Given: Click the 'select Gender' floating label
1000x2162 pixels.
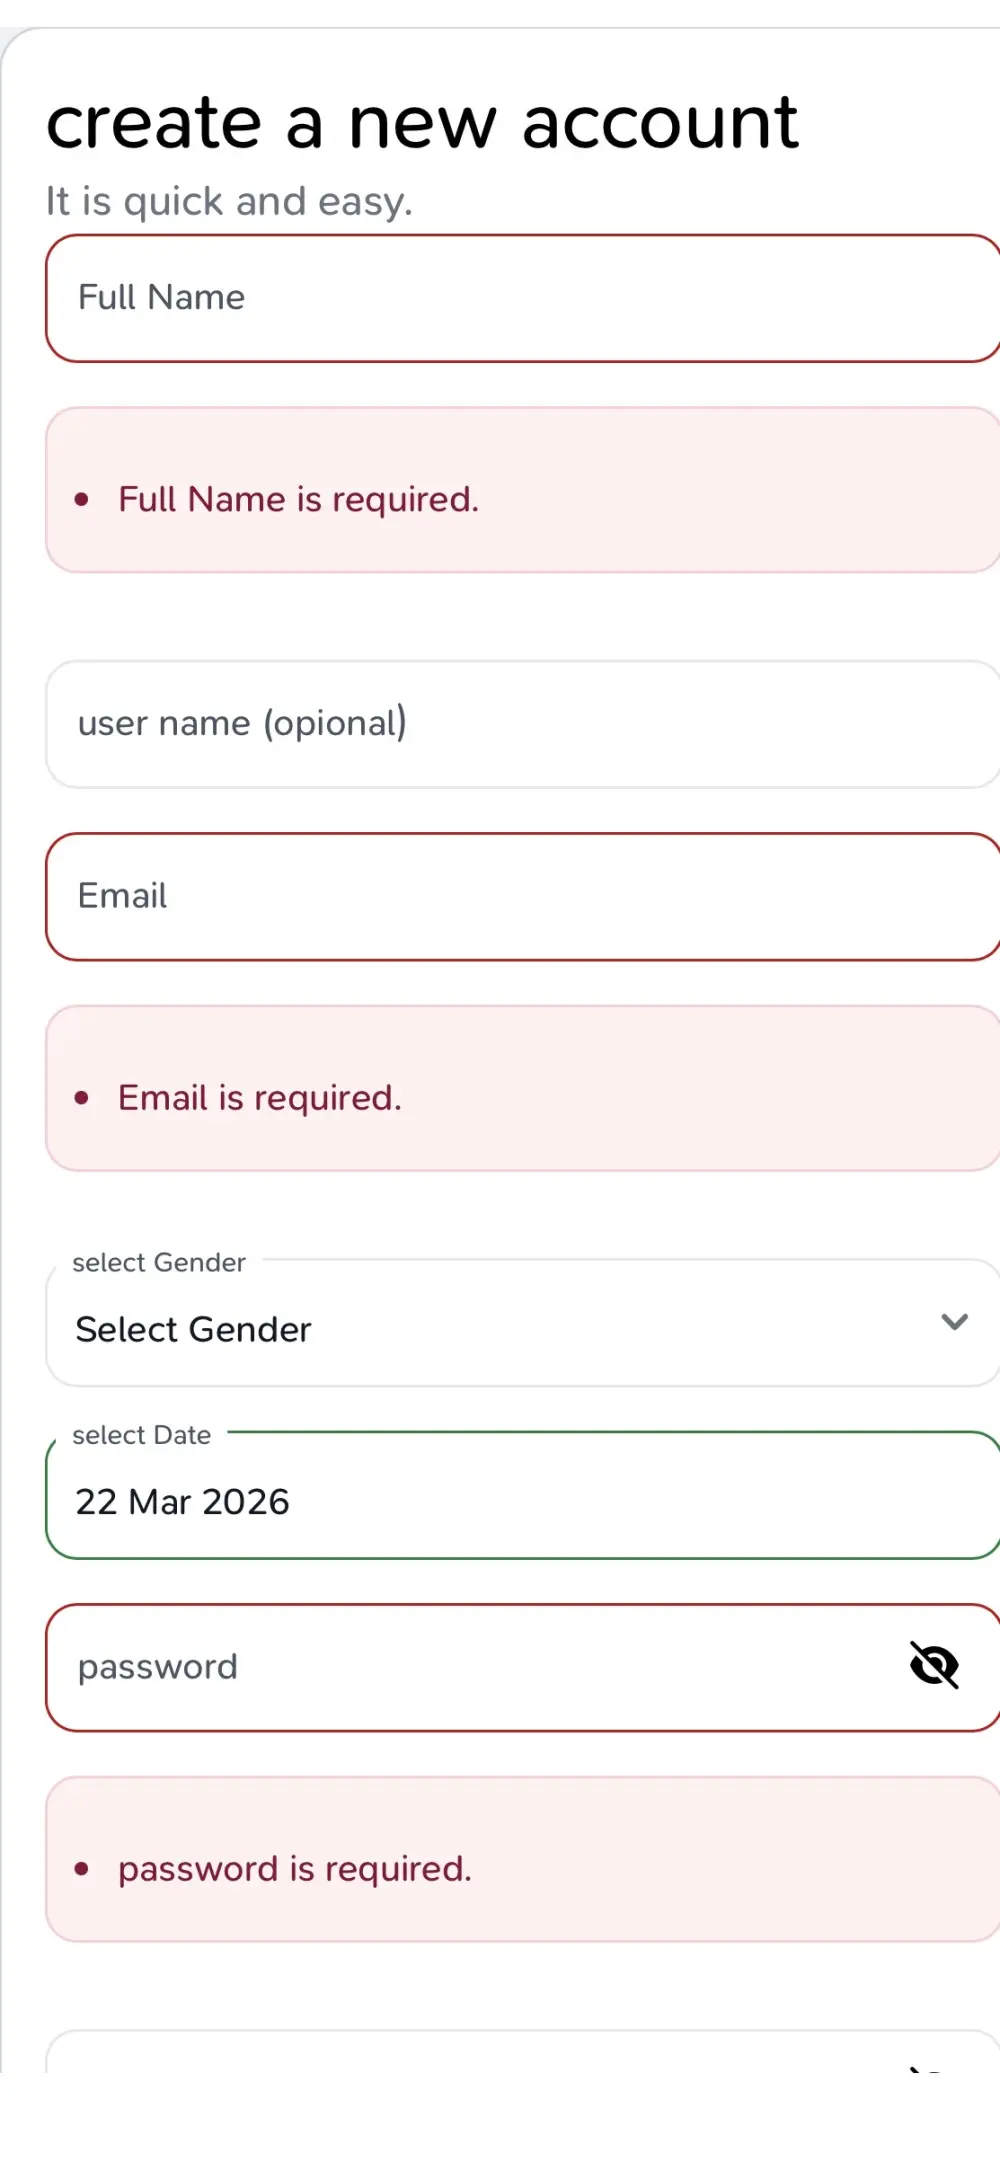Looking at the screenshot, I should click(157, 1262).
